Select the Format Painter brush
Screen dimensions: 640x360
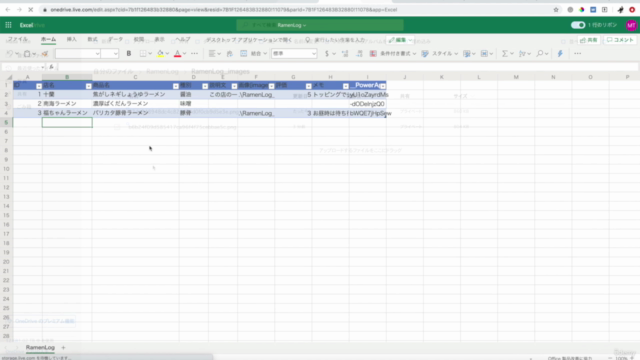coord(45,53)
